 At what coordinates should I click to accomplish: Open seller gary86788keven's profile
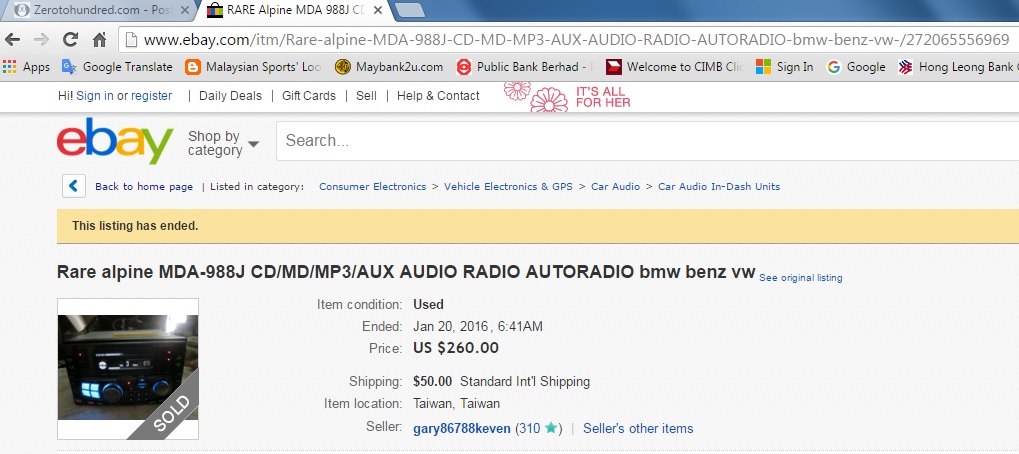click(462, 428)
